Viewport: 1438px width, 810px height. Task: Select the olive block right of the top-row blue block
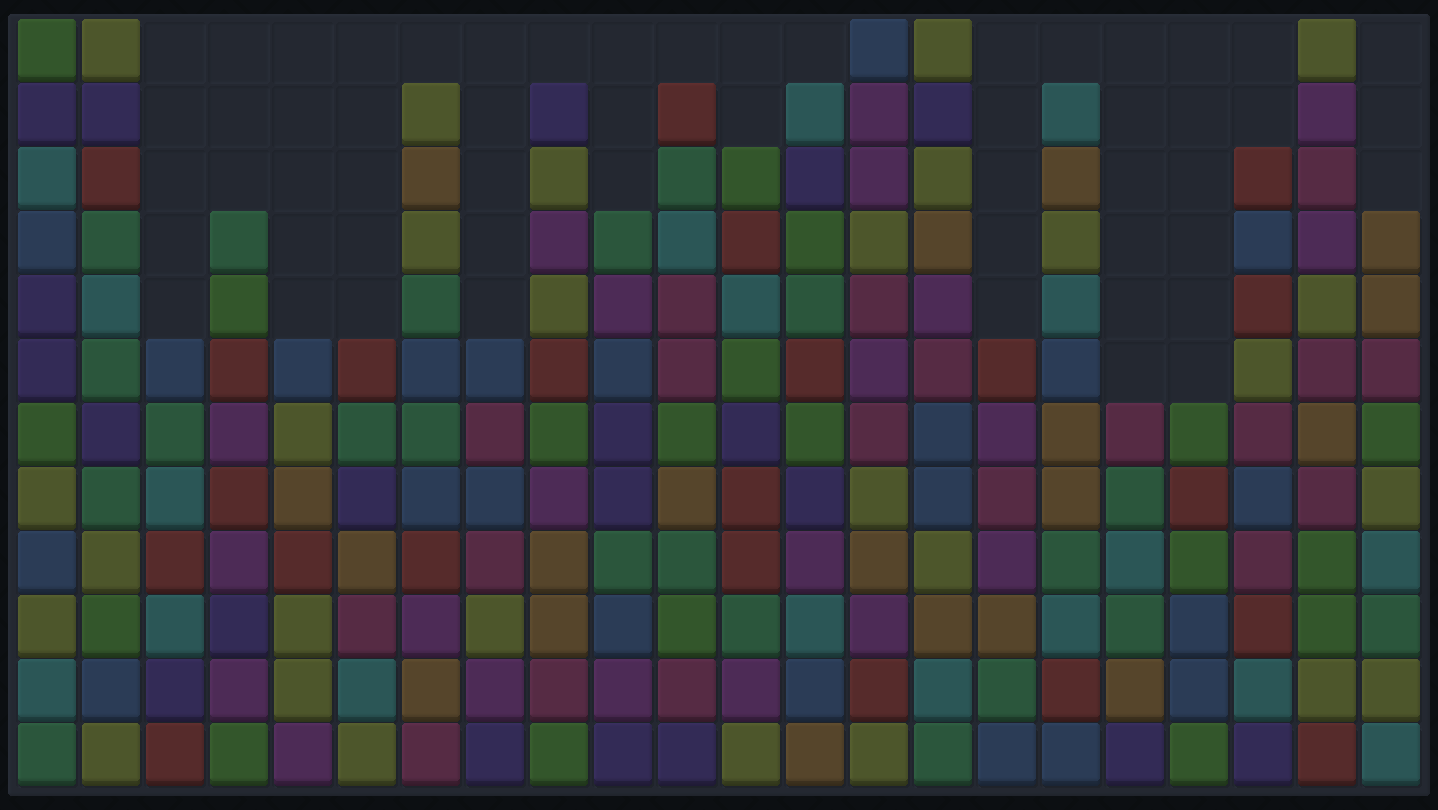point(943,49)
